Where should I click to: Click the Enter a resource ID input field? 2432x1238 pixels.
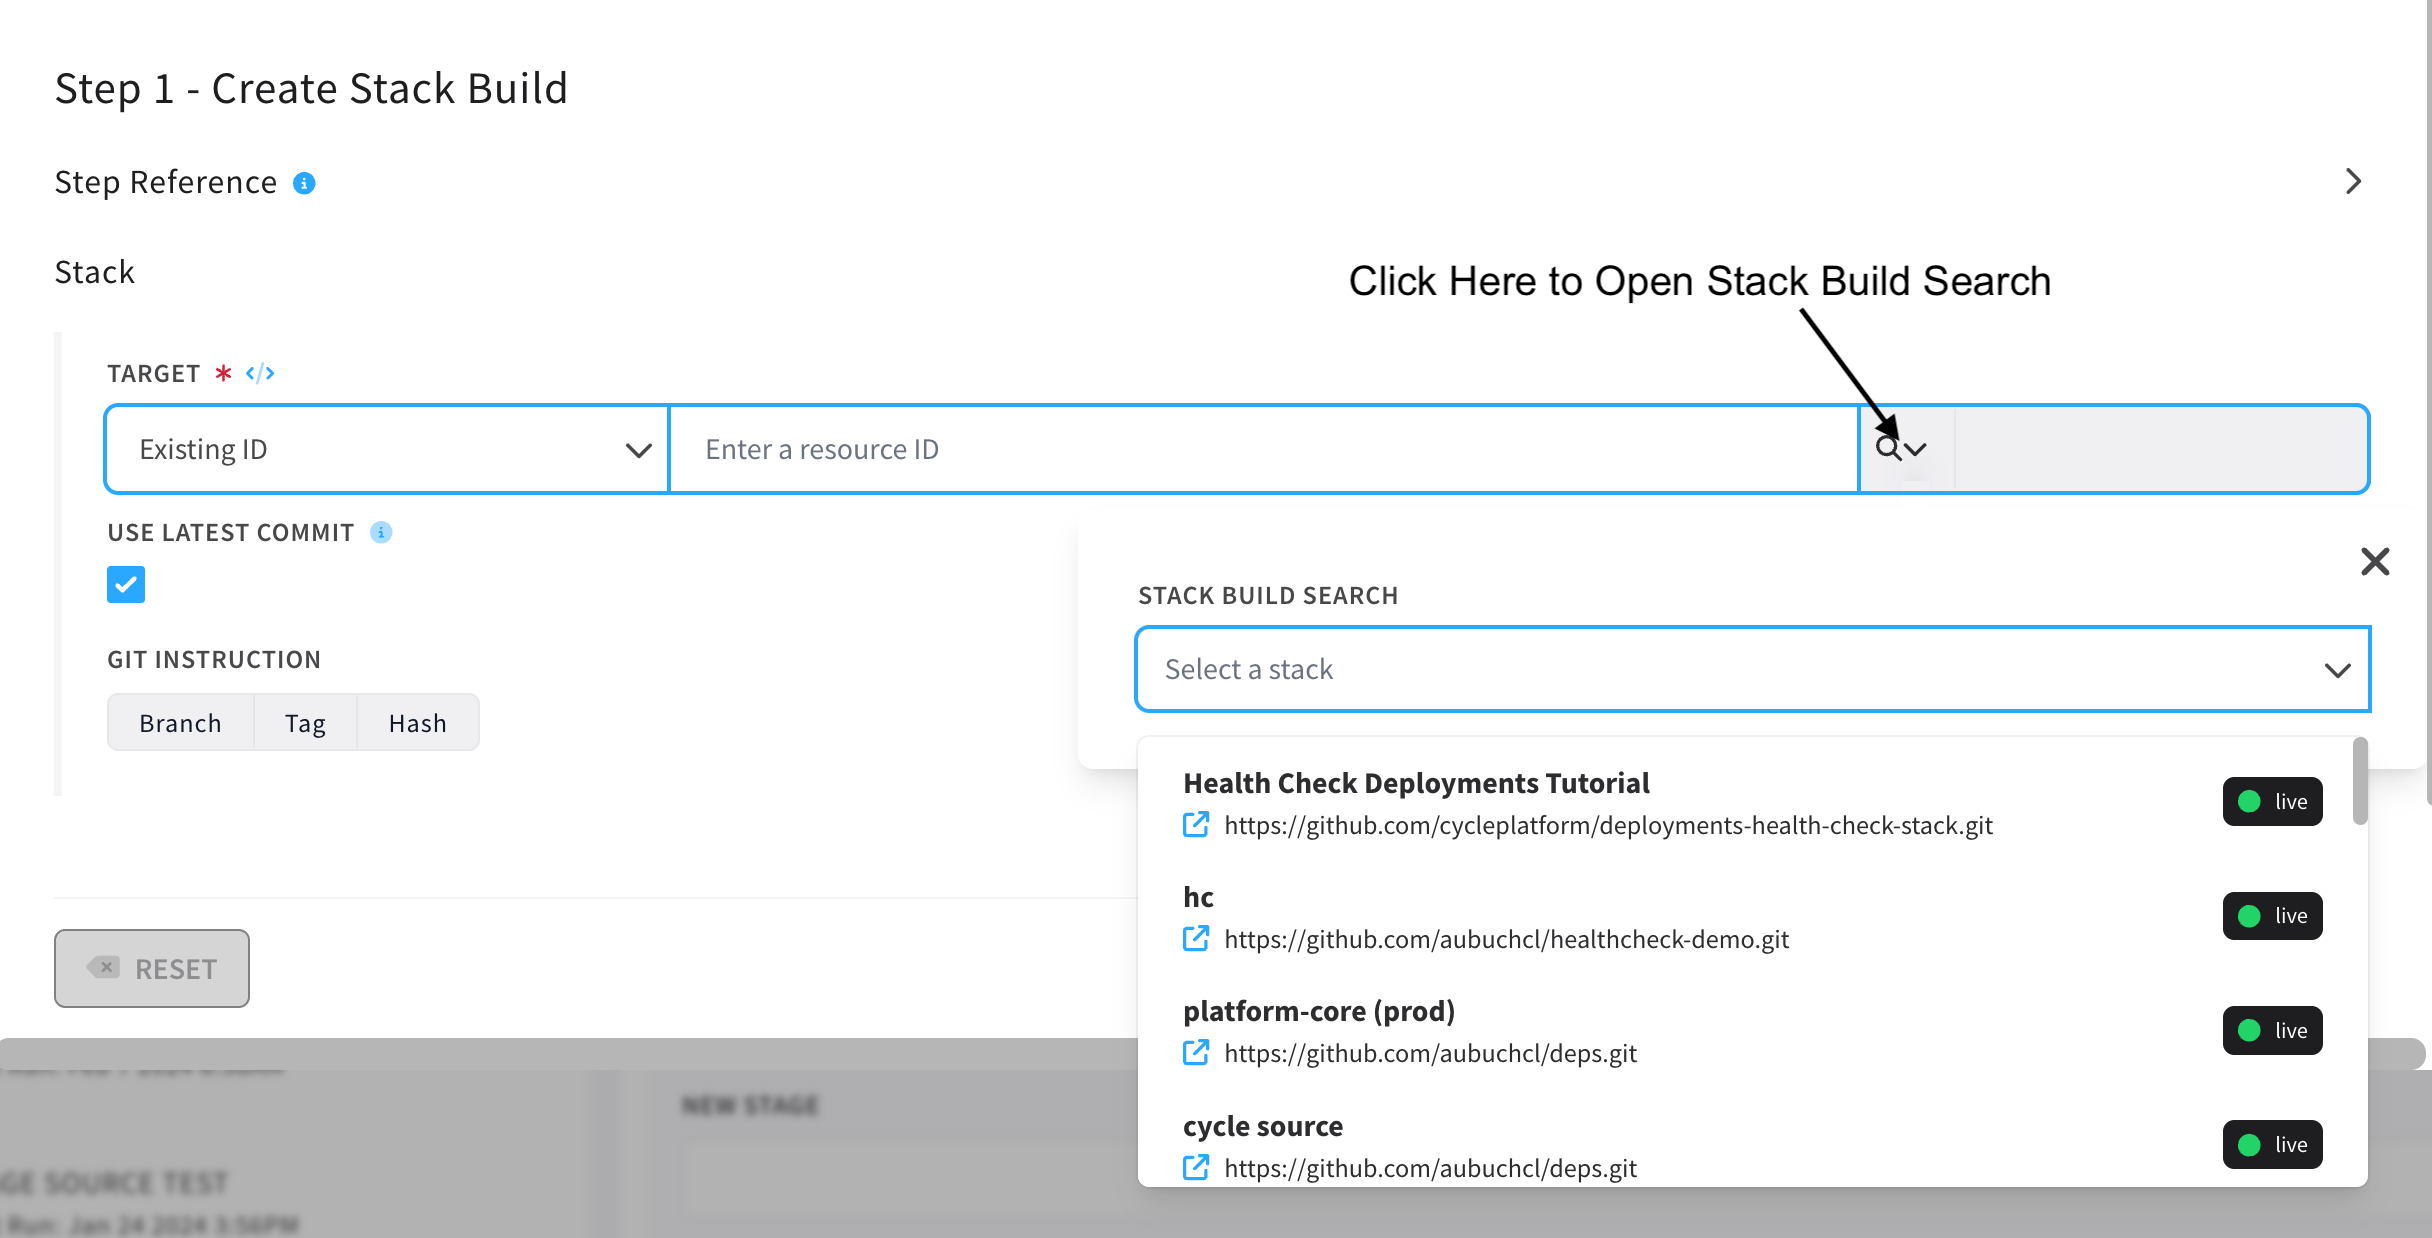pyautogui.click(x=1261, y=448)
